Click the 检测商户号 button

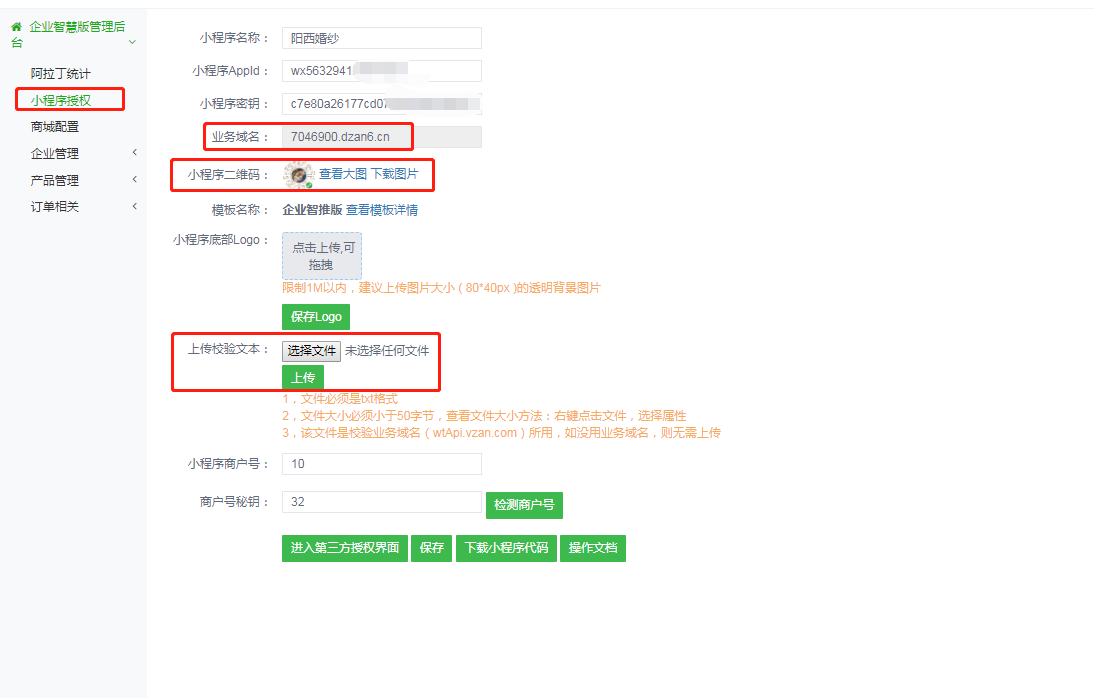(524, 505)
